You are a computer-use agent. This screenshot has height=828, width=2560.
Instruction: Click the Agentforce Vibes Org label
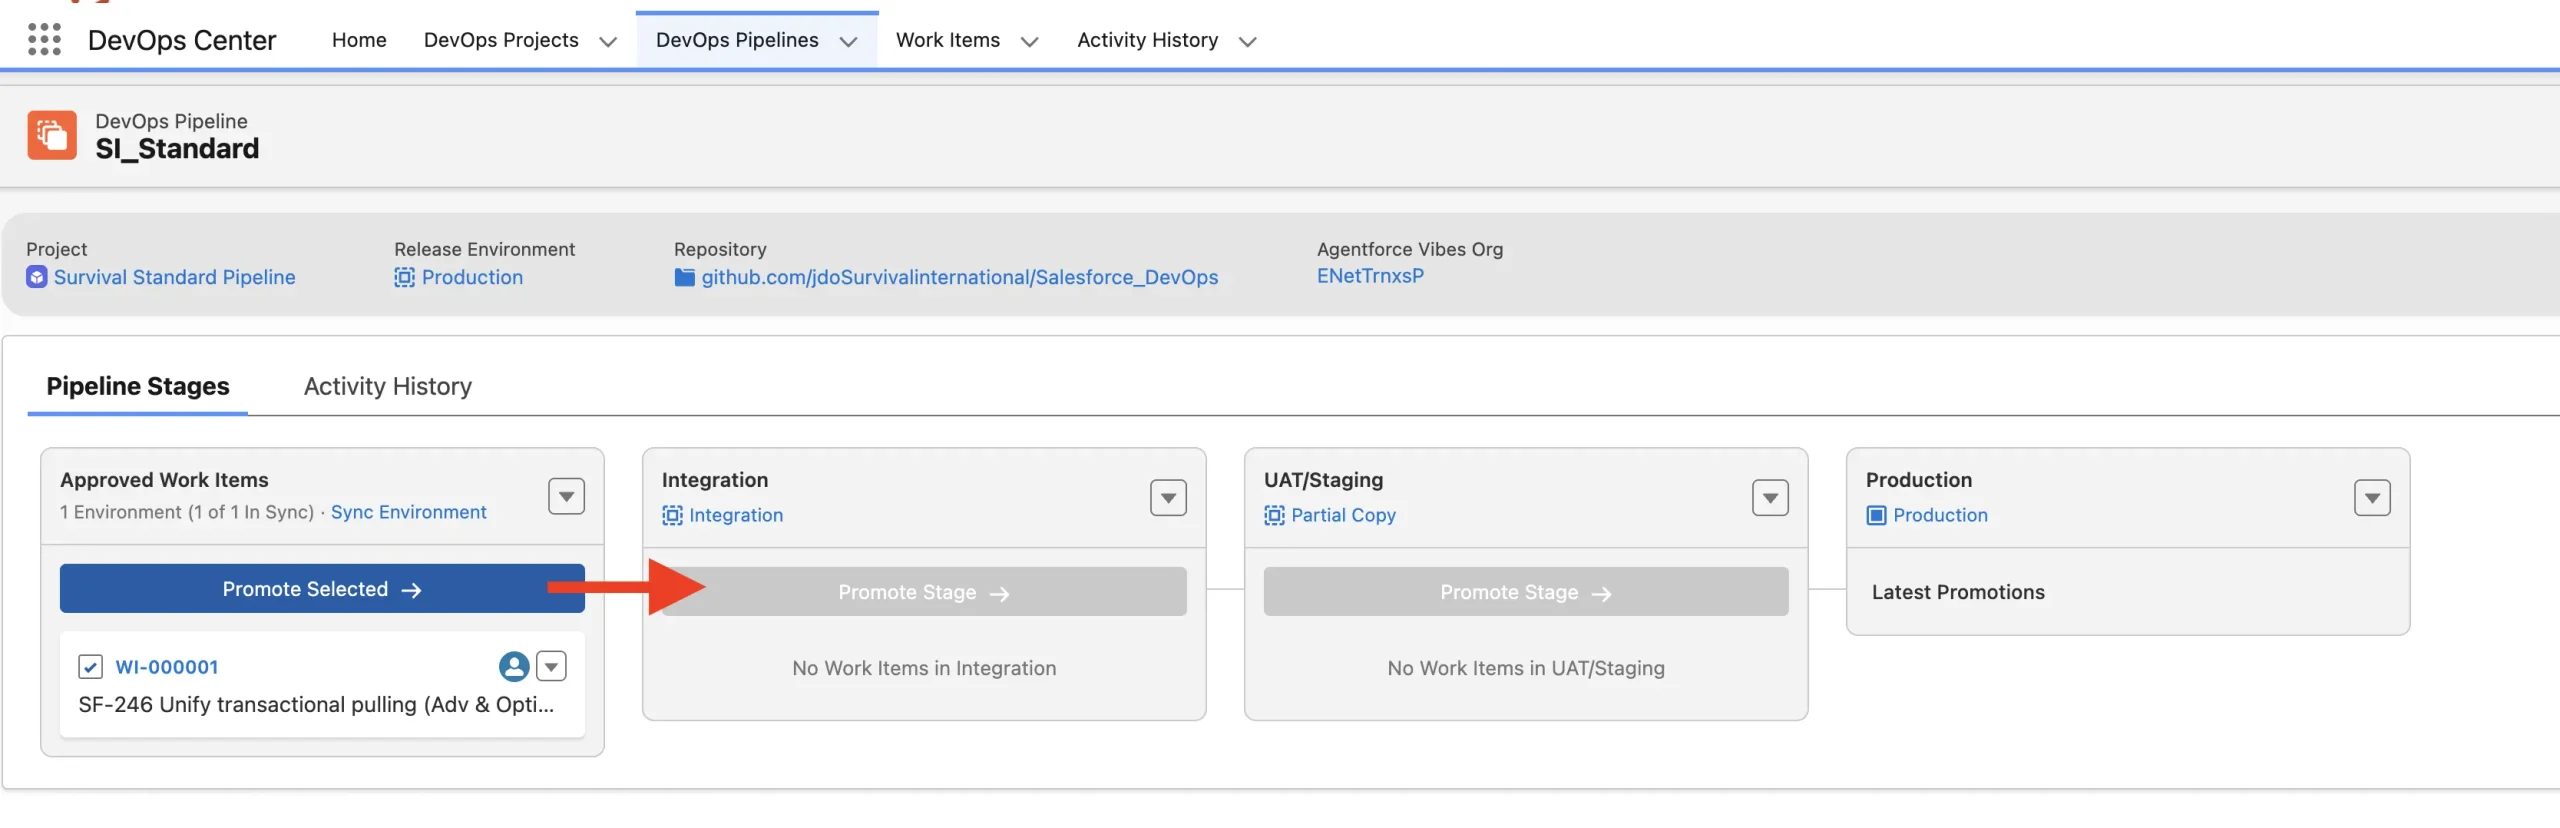1410,249
